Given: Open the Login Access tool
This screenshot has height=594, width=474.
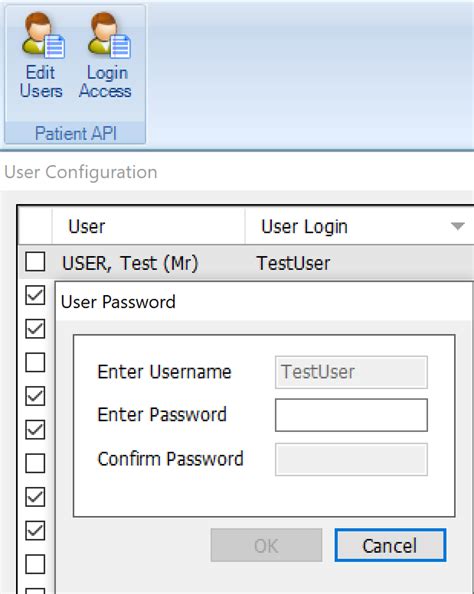Looking at the screenshot, I should click(106, 56).
